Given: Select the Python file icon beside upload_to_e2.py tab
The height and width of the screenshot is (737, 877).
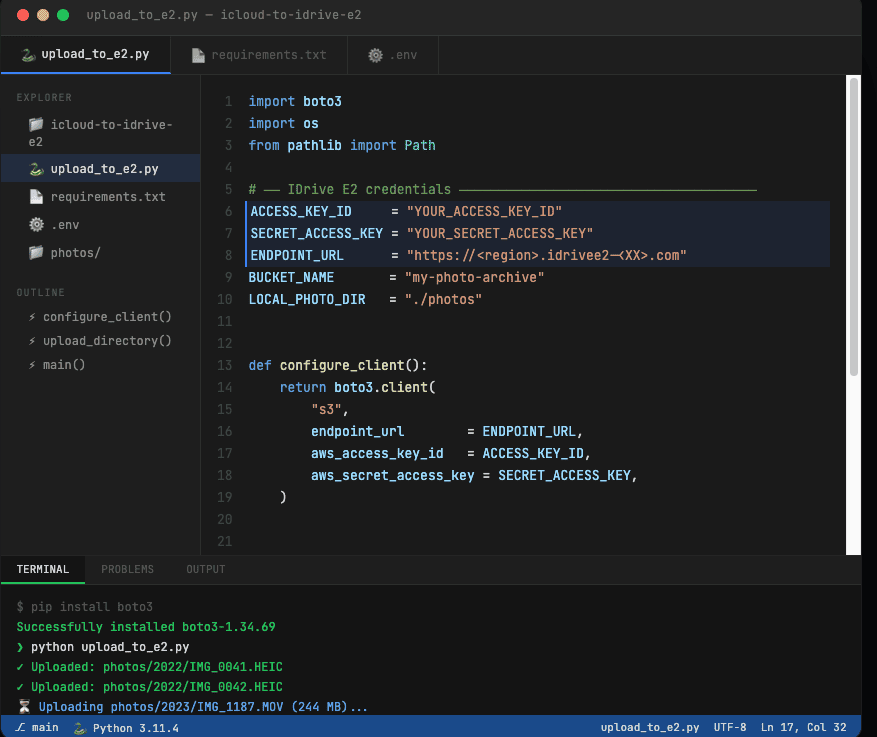Looking at the screenshot, I should click(x=28, y=55).
